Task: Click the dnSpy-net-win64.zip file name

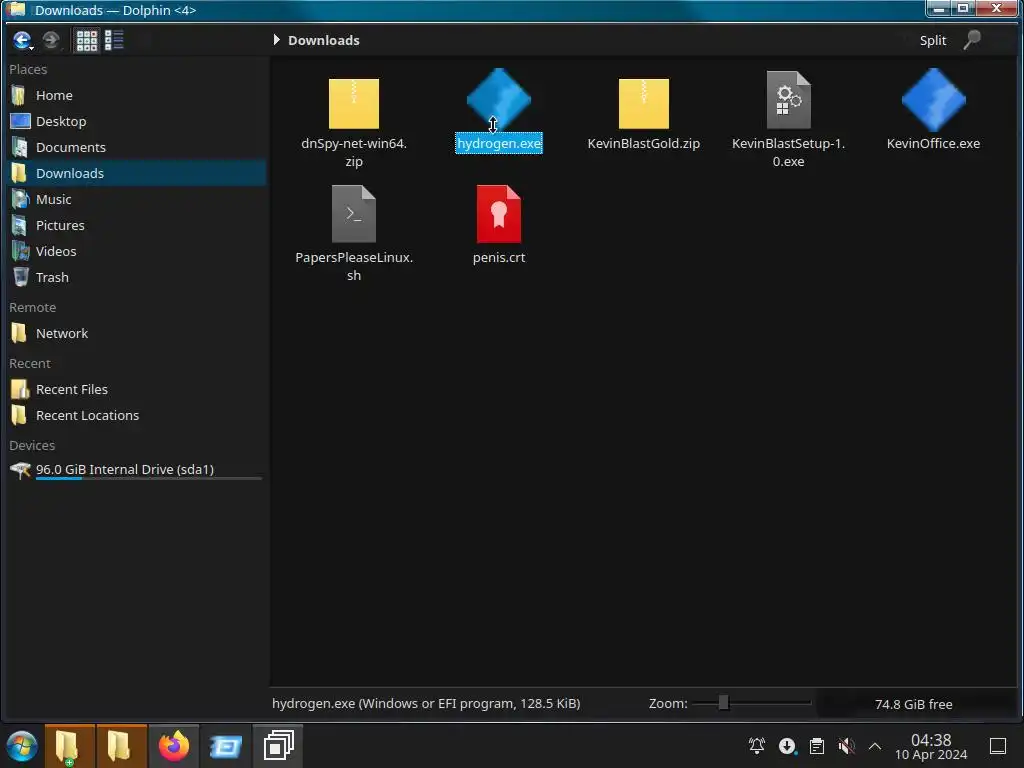Action: [x=354, y=152]
